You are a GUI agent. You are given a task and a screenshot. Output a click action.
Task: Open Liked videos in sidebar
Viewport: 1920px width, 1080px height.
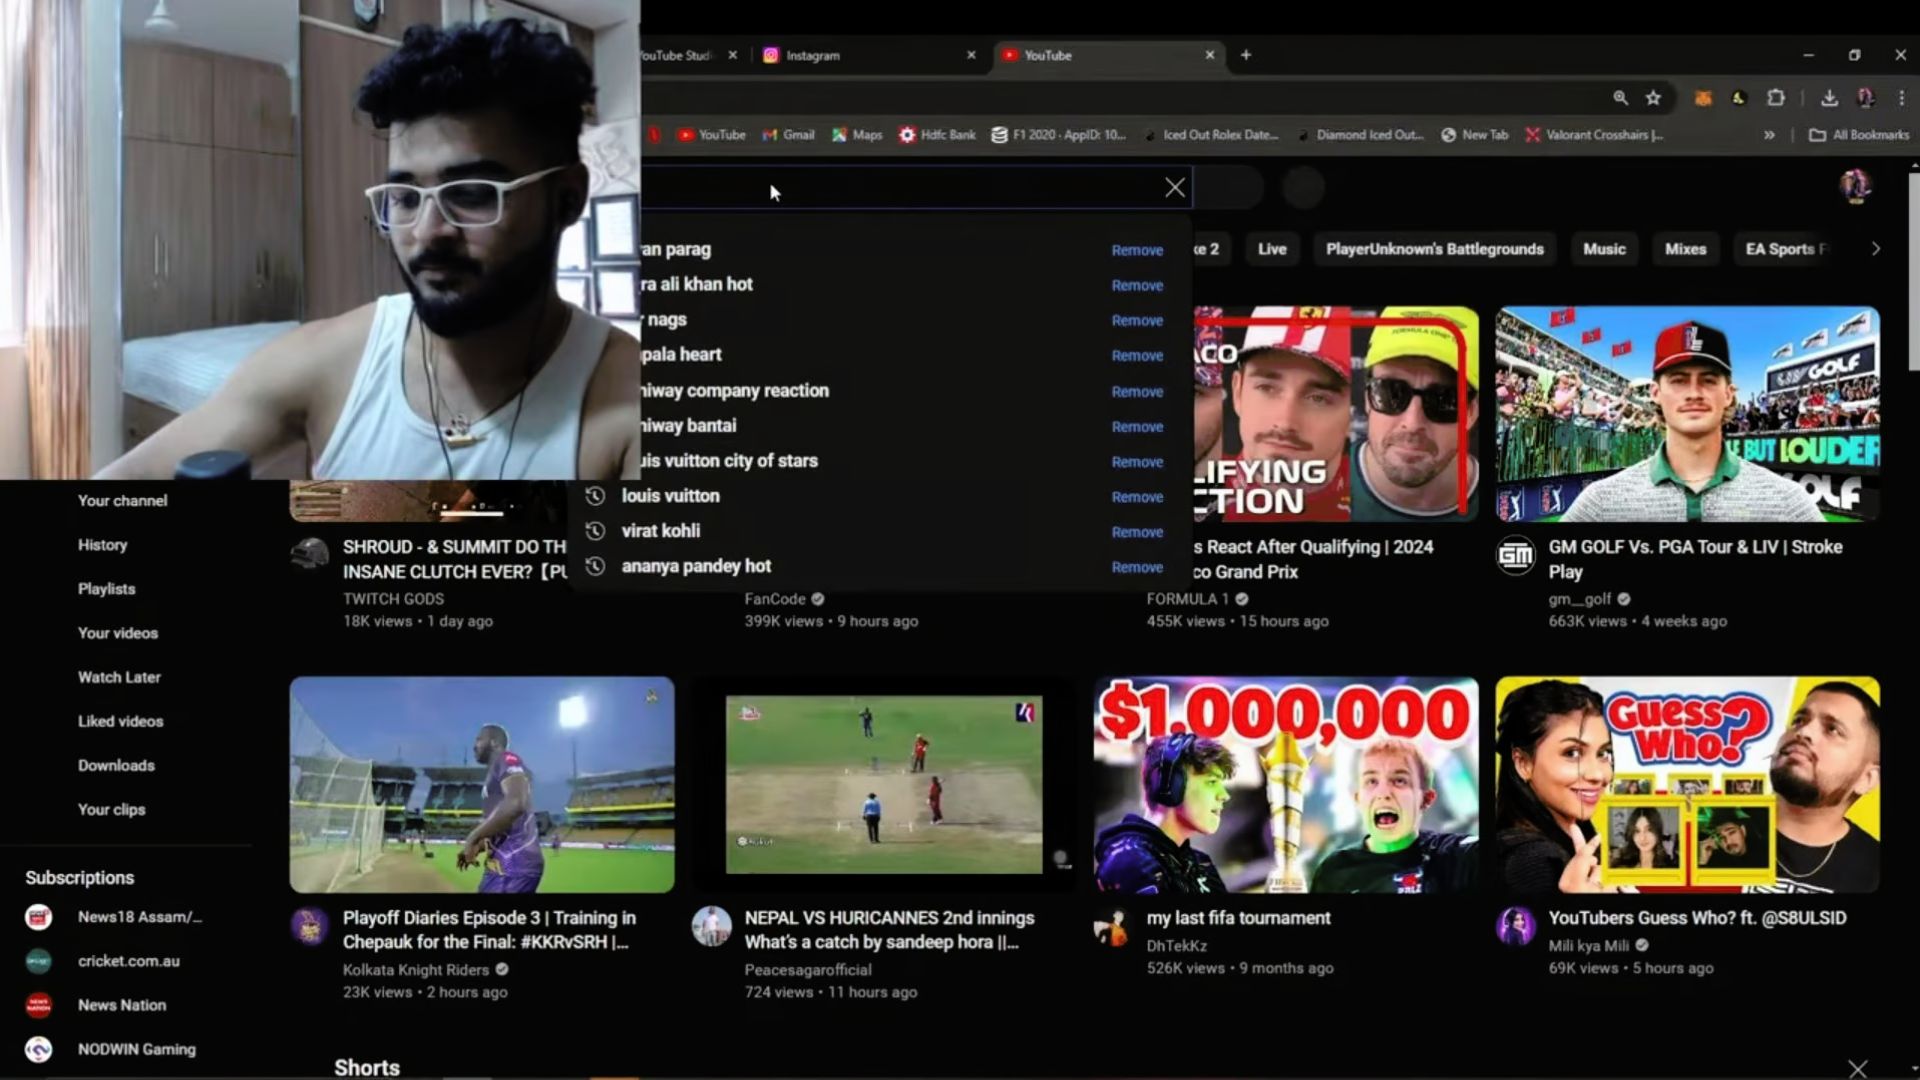point(120,721)
